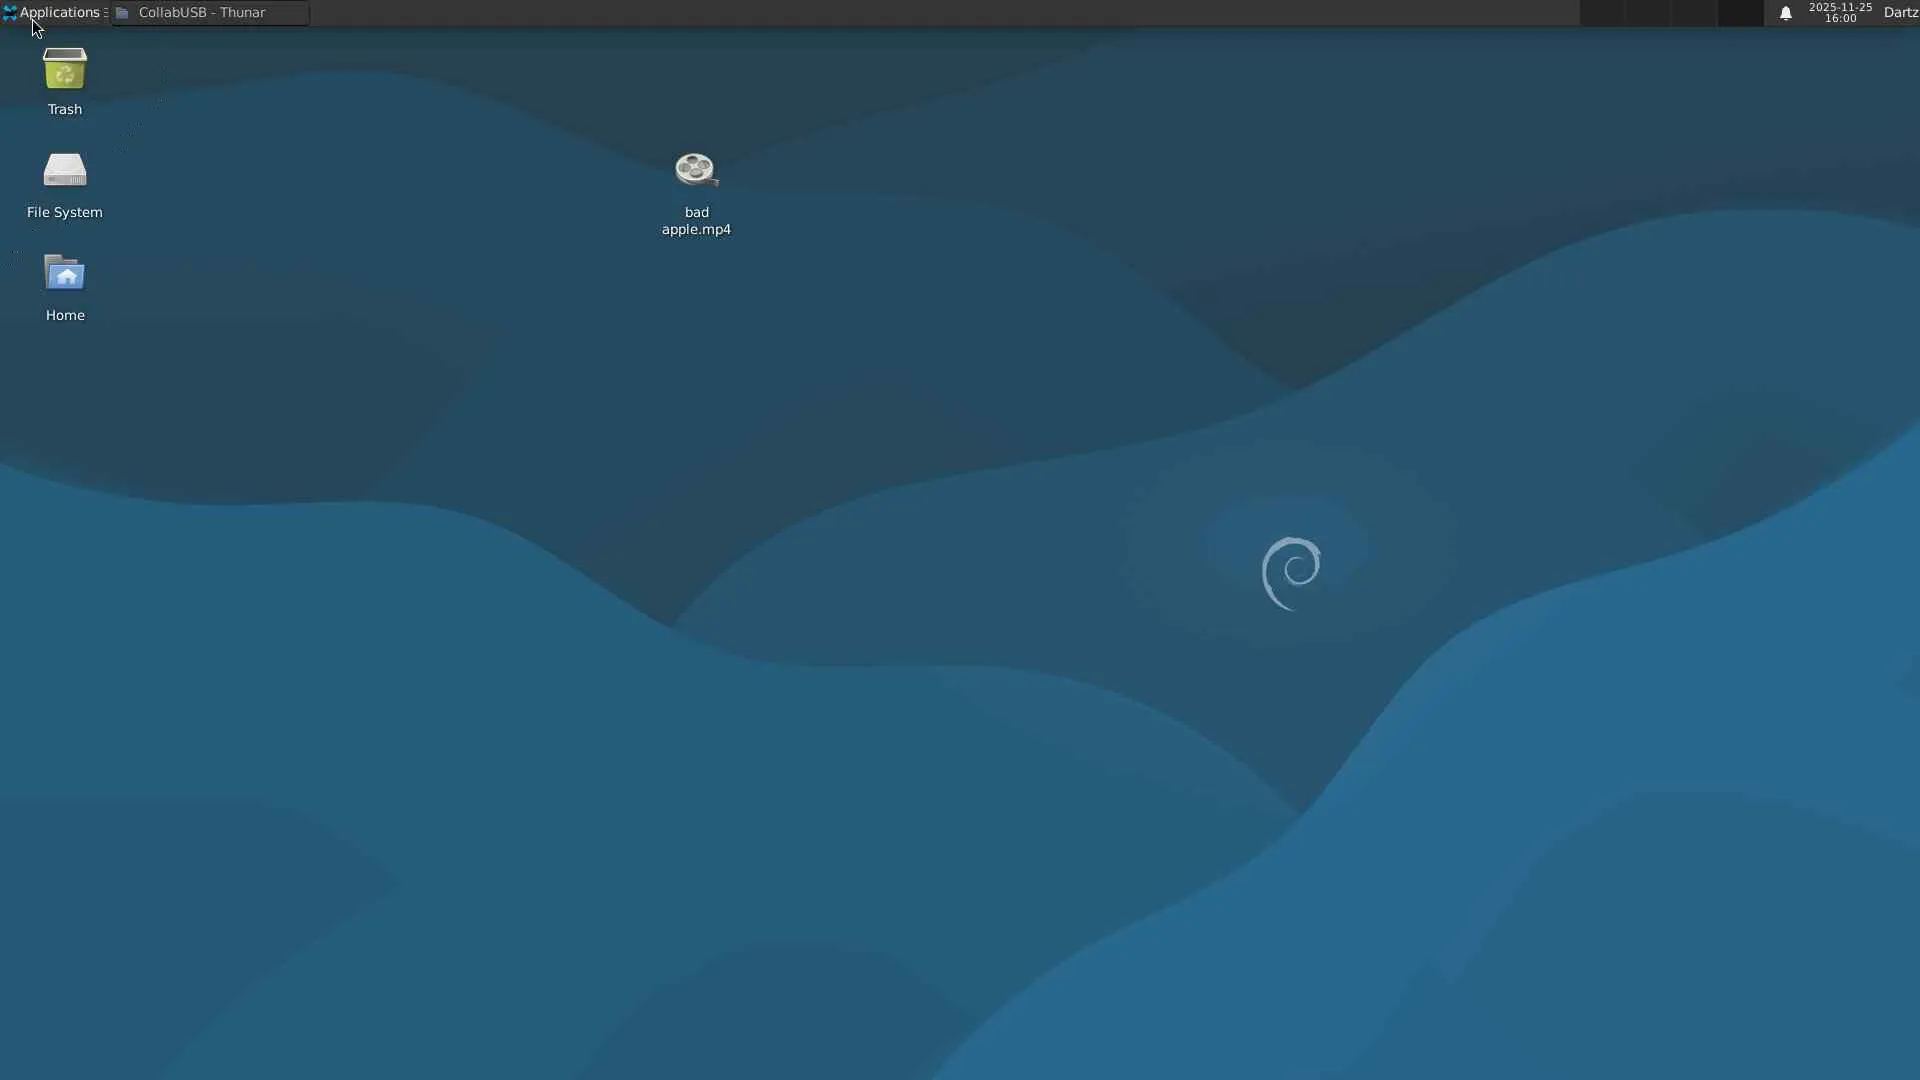Switch to the second workspace
The width and height of the screenshot is (1920, 1080).
(x=1648, y=13)
